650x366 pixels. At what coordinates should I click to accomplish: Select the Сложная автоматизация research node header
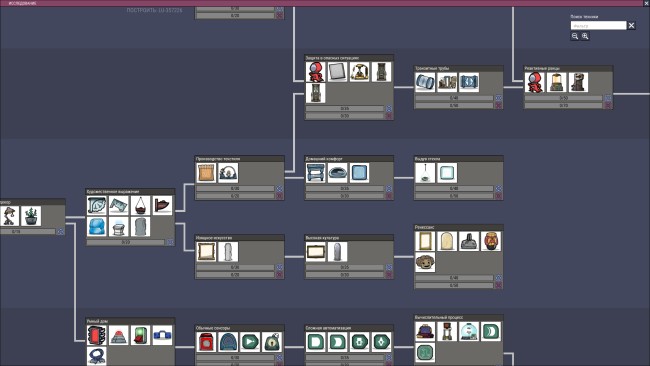(x=349, y=328)
